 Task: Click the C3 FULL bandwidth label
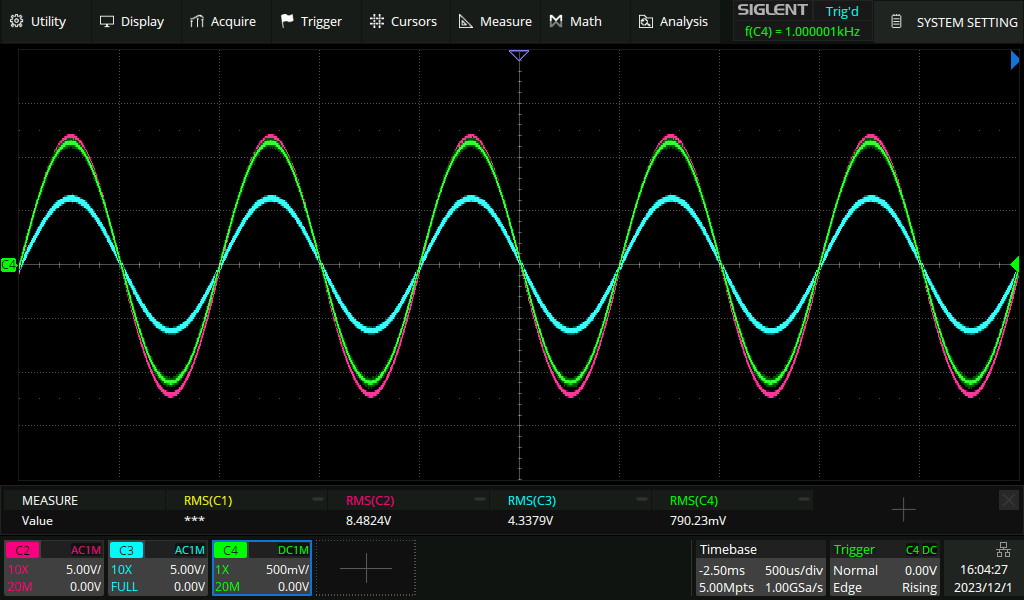pos(124,586)
